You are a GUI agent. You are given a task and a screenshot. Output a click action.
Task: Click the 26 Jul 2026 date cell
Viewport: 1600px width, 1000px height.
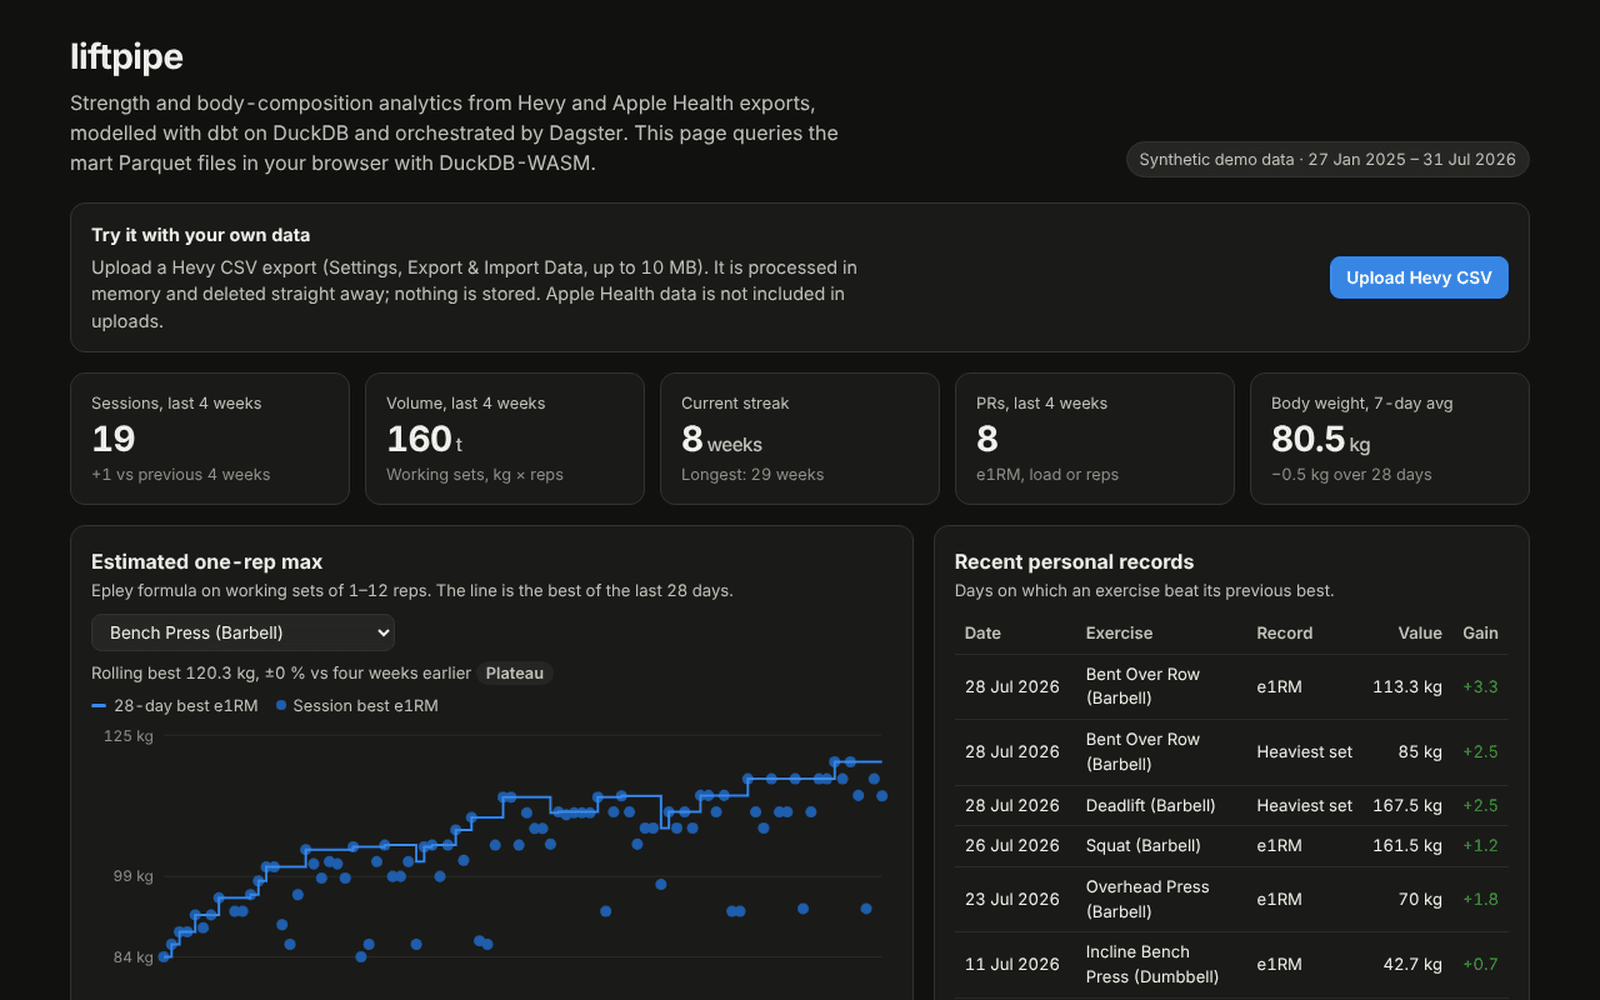(x=1012, y=846)
